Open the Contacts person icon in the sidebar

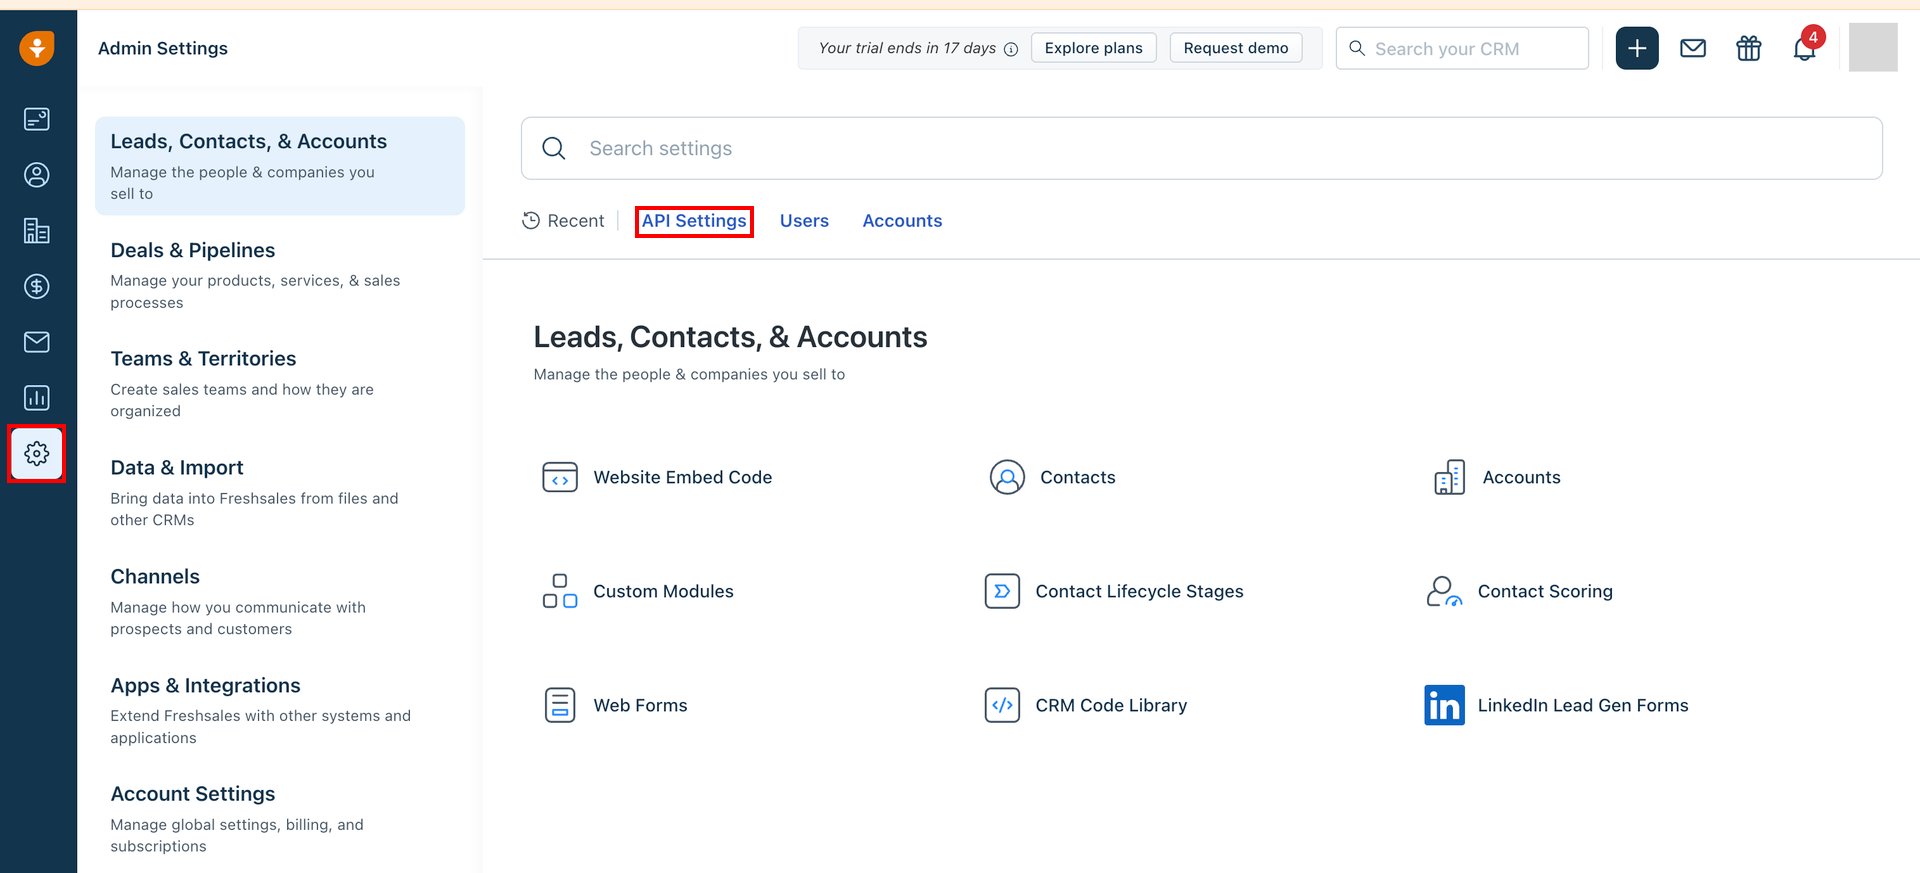tap(37, 175)
